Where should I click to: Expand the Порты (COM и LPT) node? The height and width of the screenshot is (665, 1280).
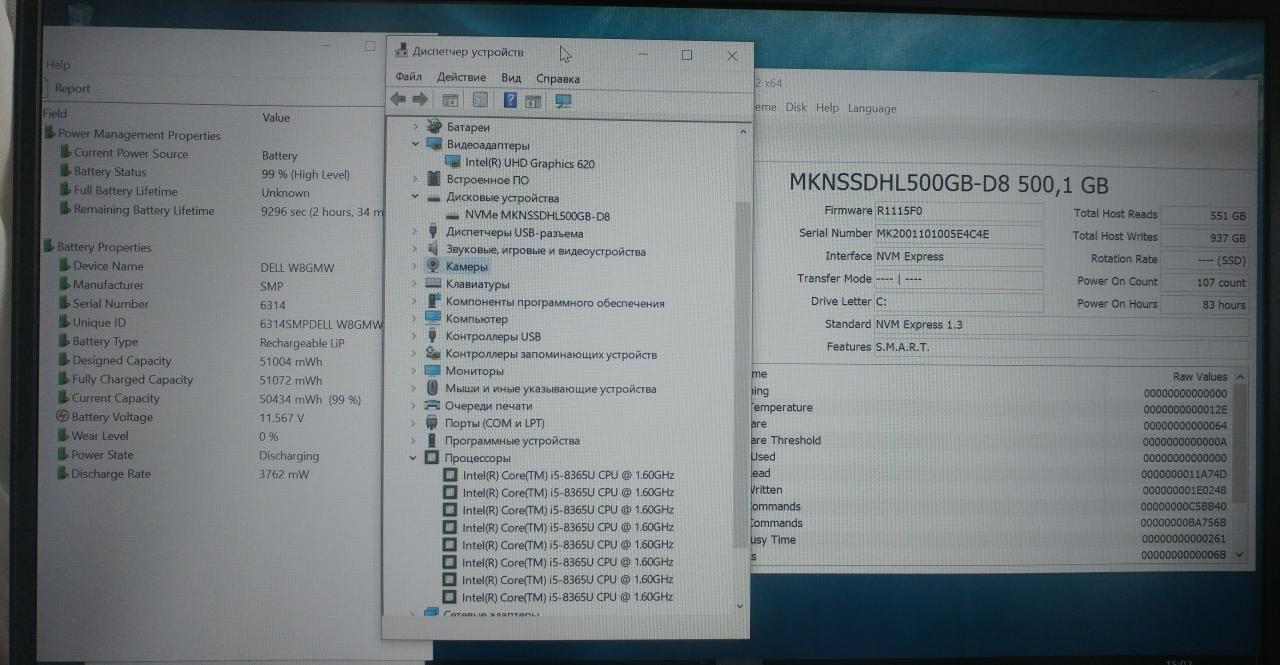click(416, 423)
